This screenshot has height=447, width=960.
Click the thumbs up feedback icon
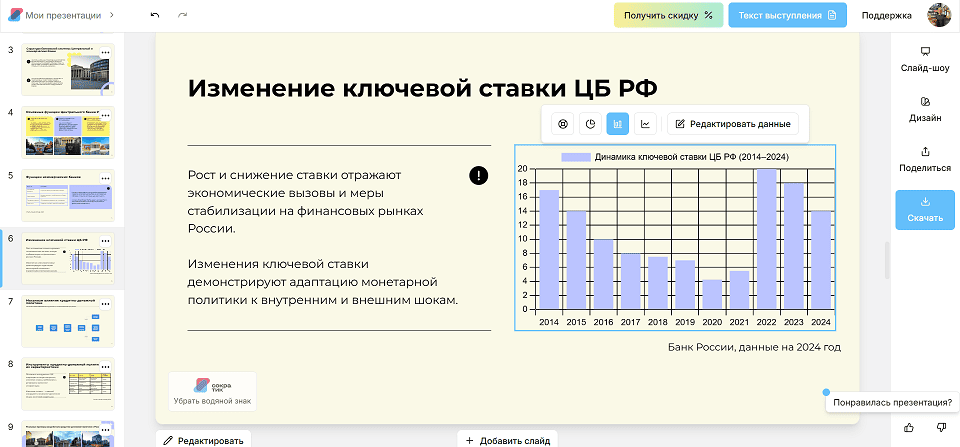[x=909, y=428]
